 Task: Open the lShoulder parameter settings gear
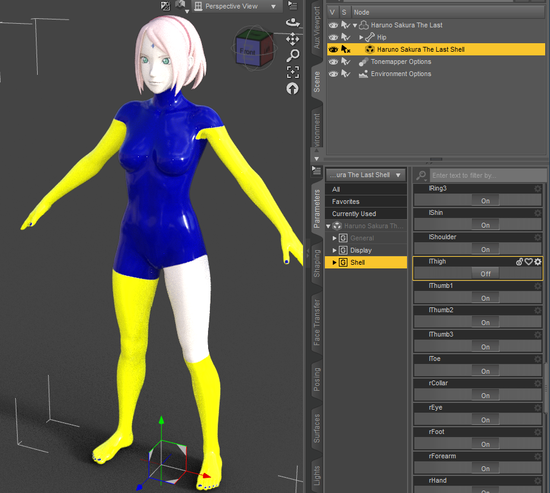(x=538, y=238)
